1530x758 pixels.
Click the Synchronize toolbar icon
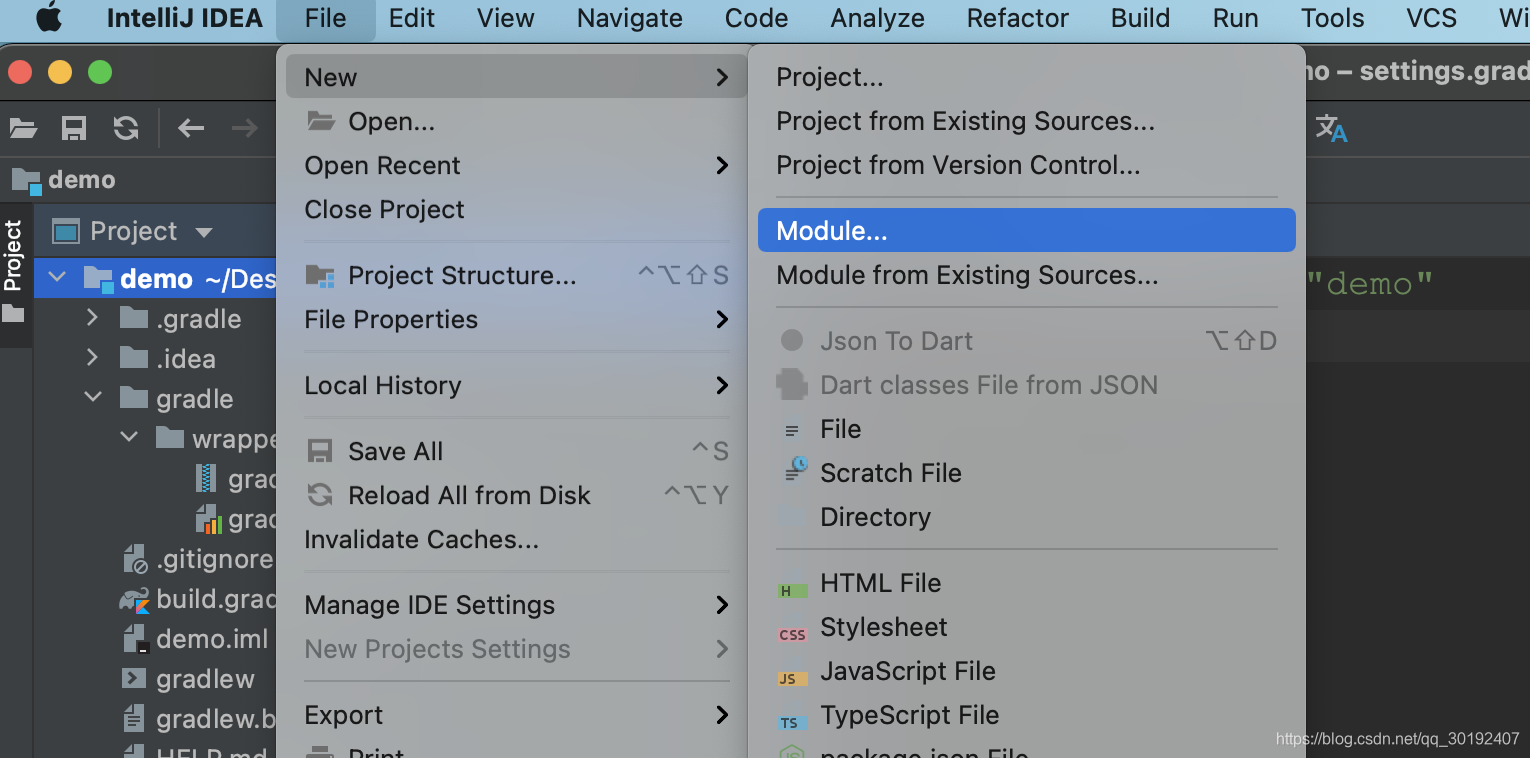tap(126, 128)
